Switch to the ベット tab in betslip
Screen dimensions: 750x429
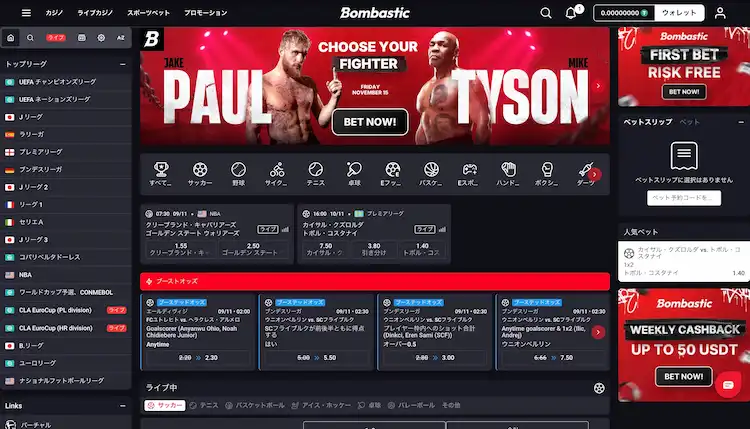click(689, 122)
